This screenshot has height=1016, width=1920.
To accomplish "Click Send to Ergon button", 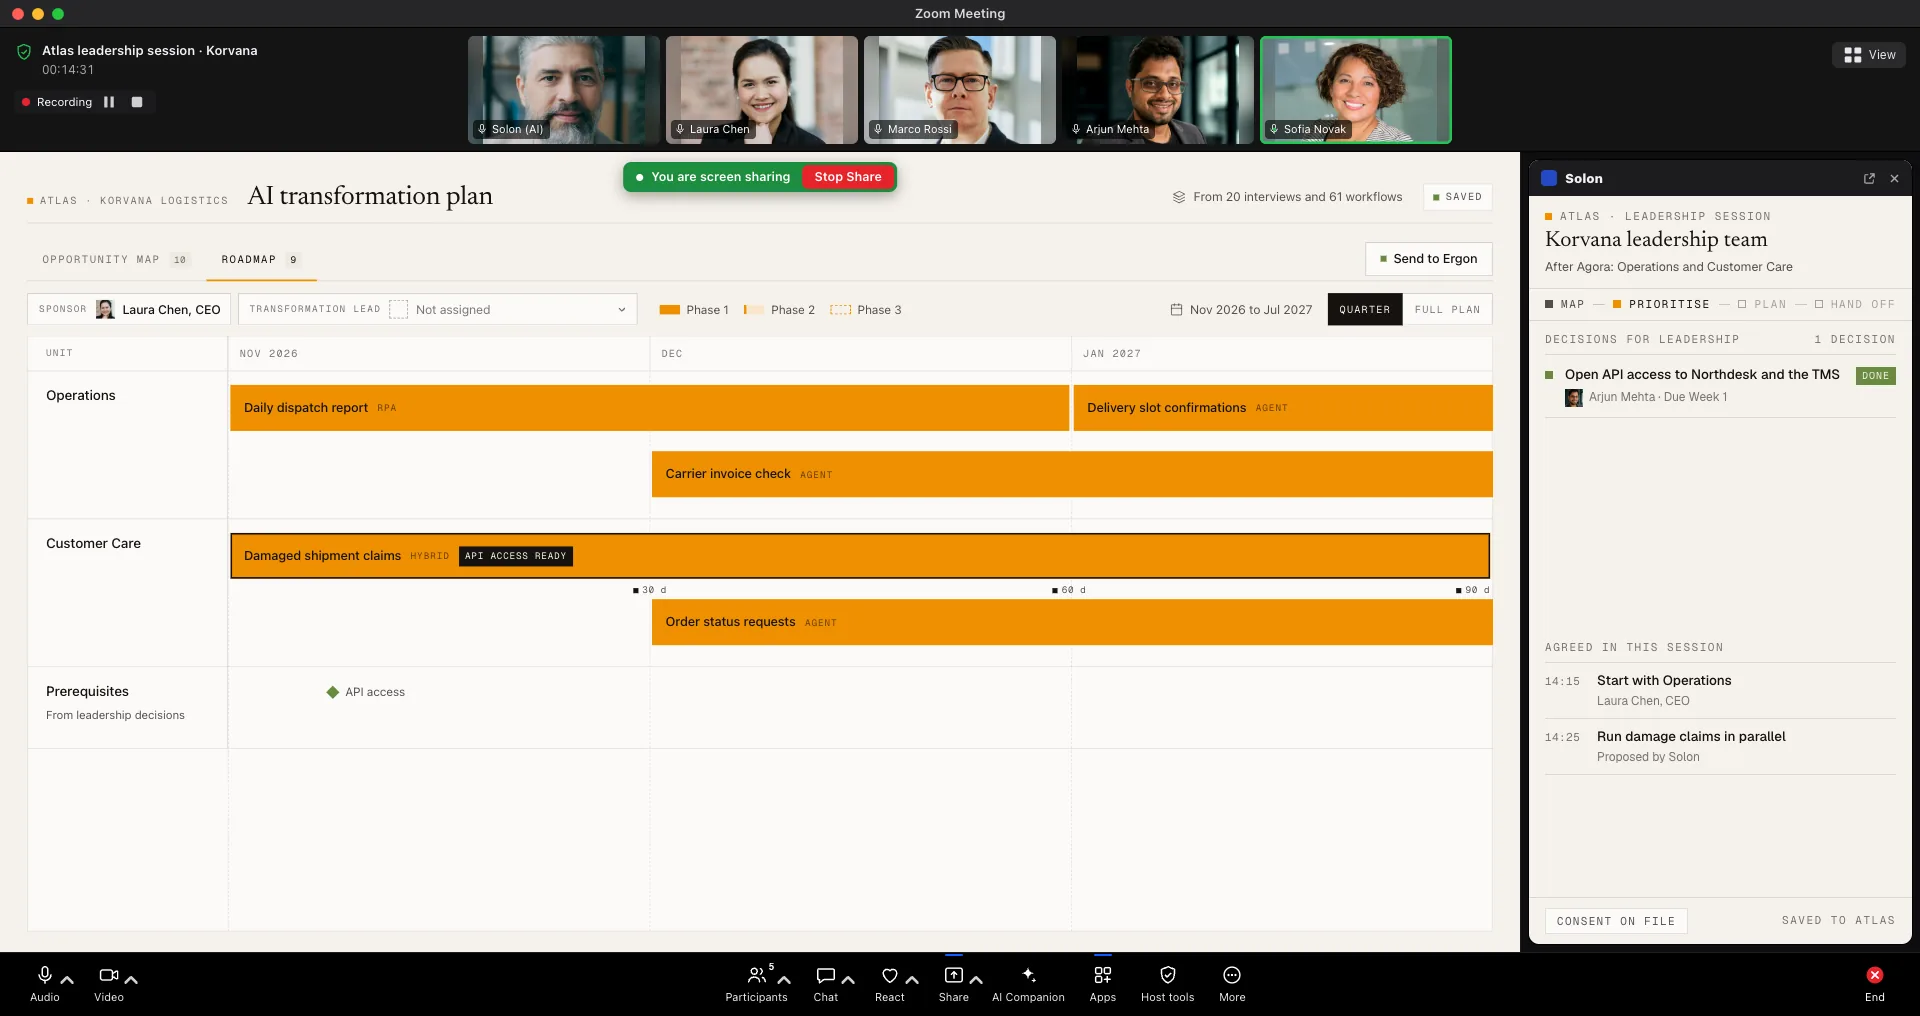I will point(1428,259).
